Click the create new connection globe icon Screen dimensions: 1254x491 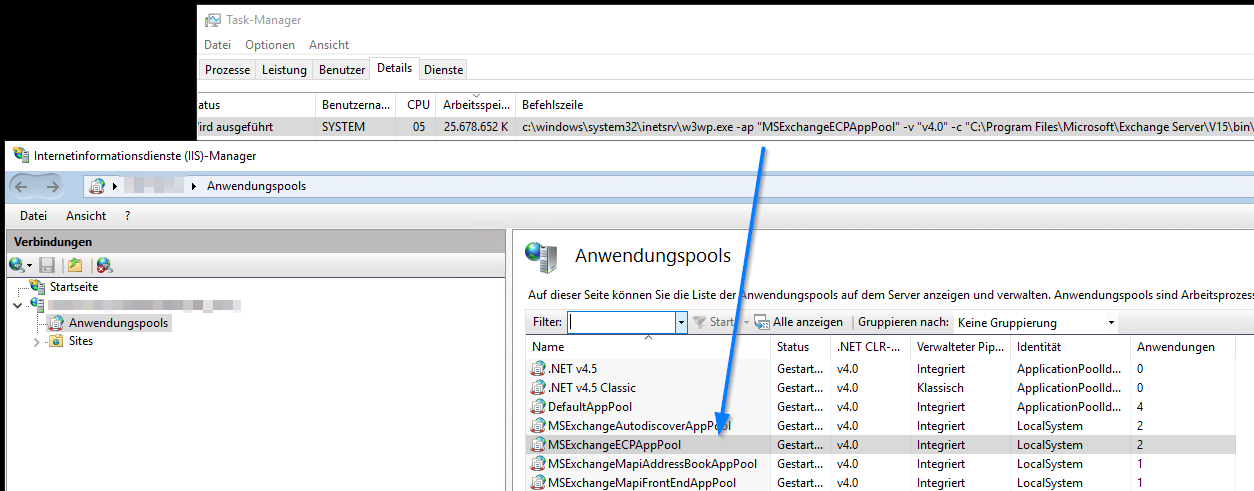coord(17,265)
